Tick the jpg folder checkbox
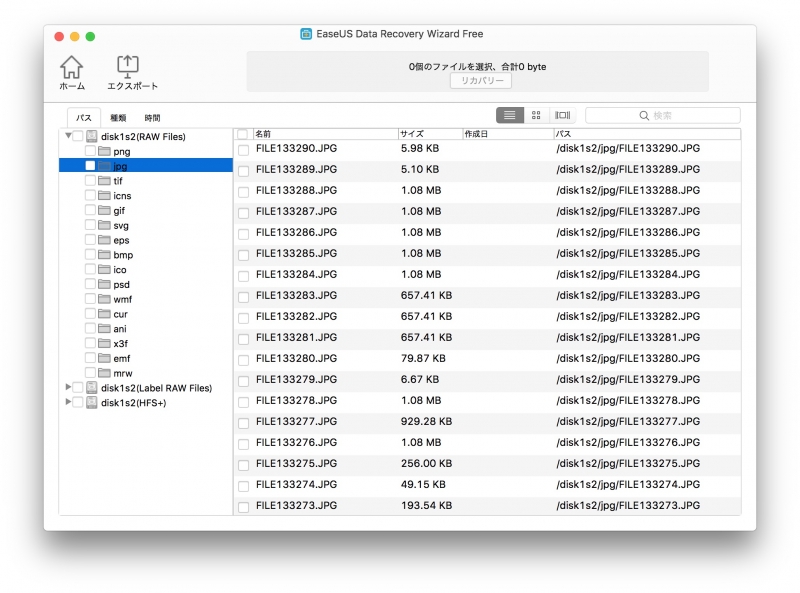This screenshot has height=593, width=800. point(90,166)
